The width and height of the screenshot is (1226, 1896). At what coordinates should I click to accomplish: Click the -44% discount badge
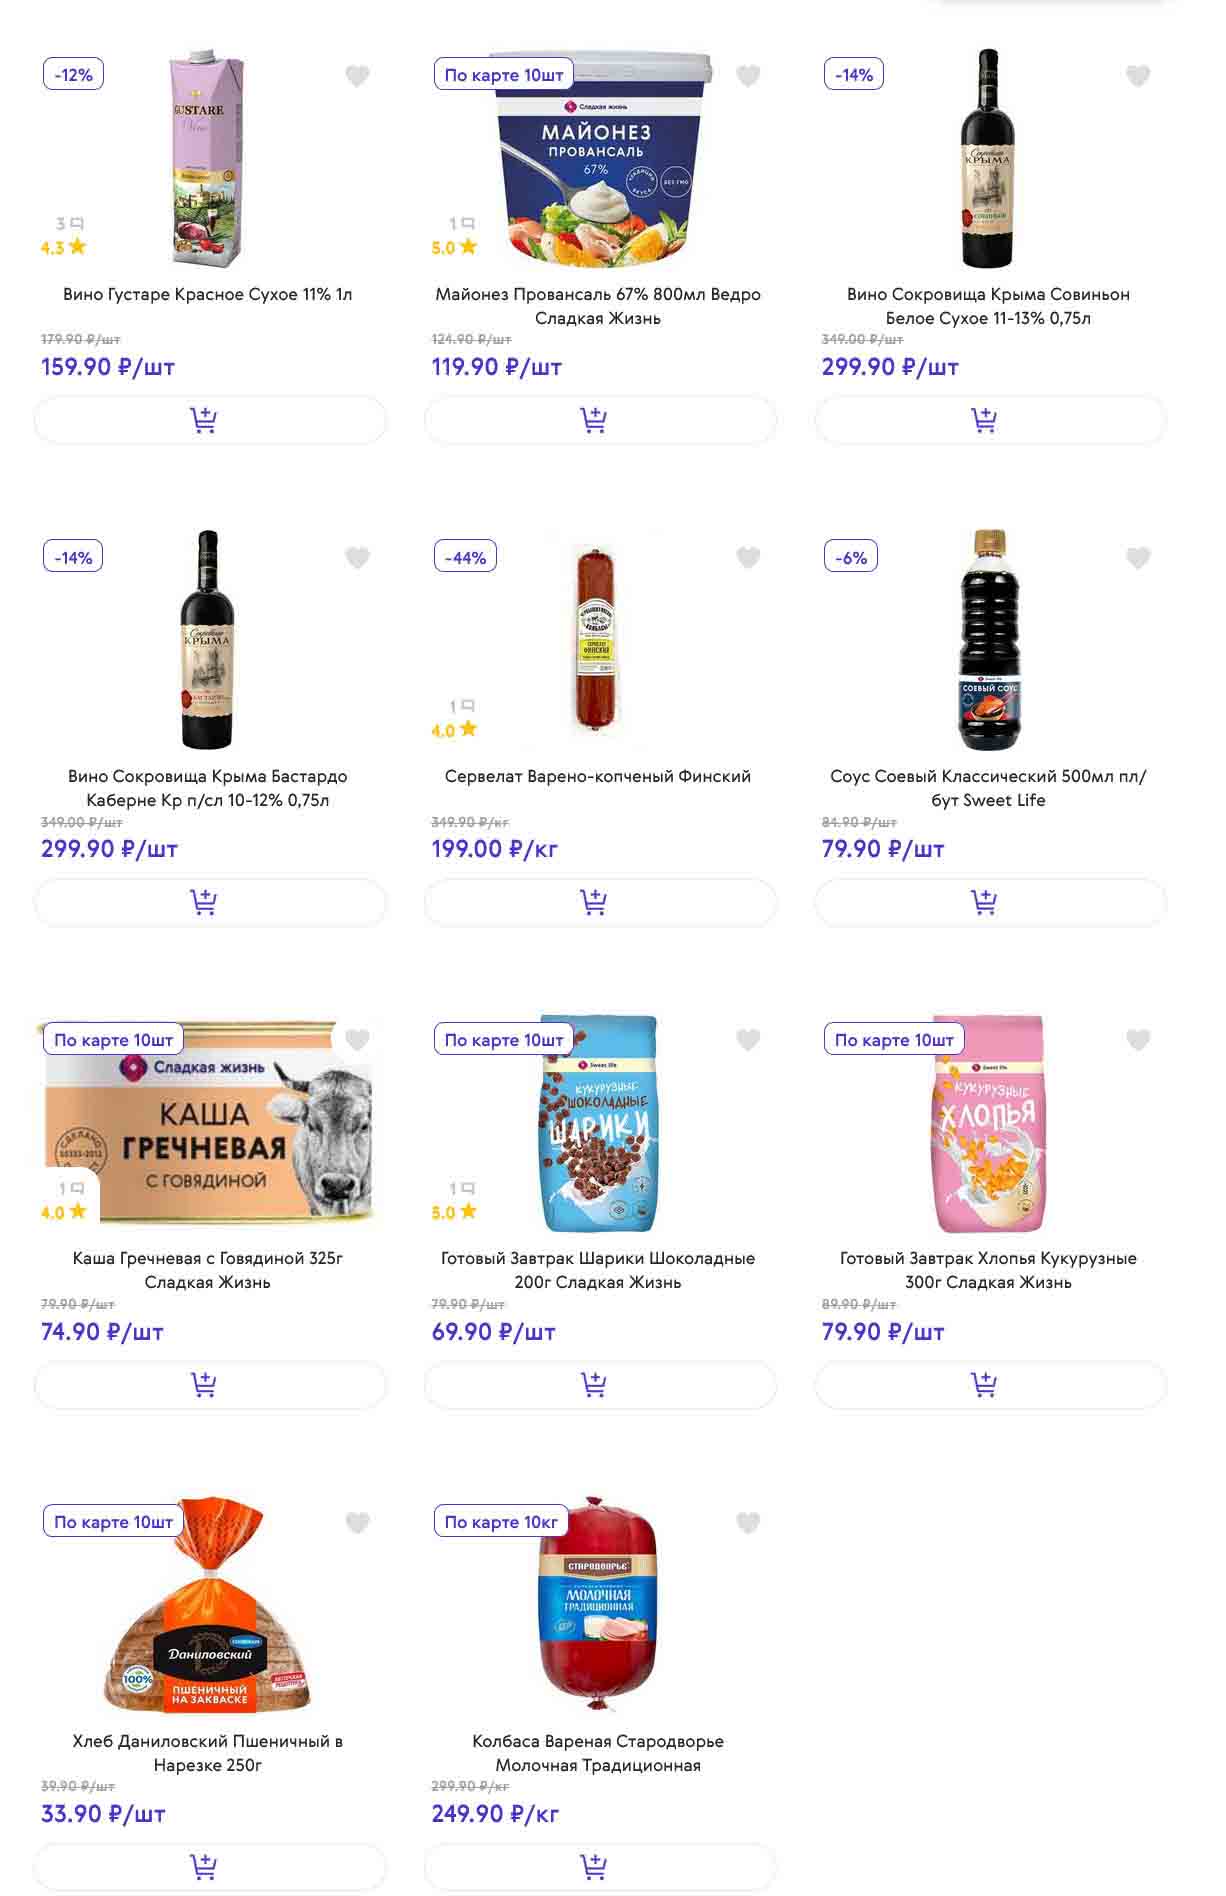[x=465, y=557]
